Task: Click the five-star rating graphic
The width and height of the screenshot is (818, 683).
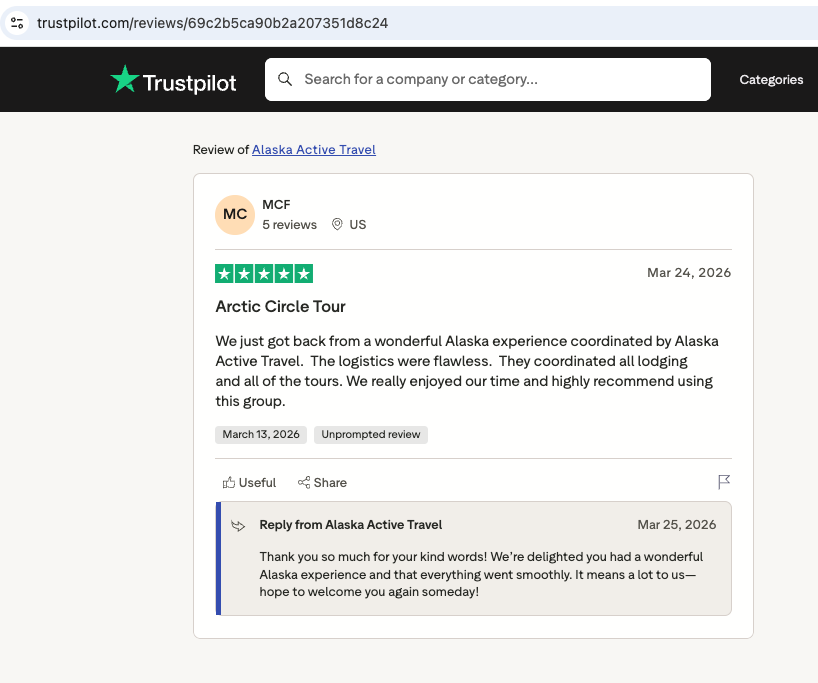Action: point(264,273)
